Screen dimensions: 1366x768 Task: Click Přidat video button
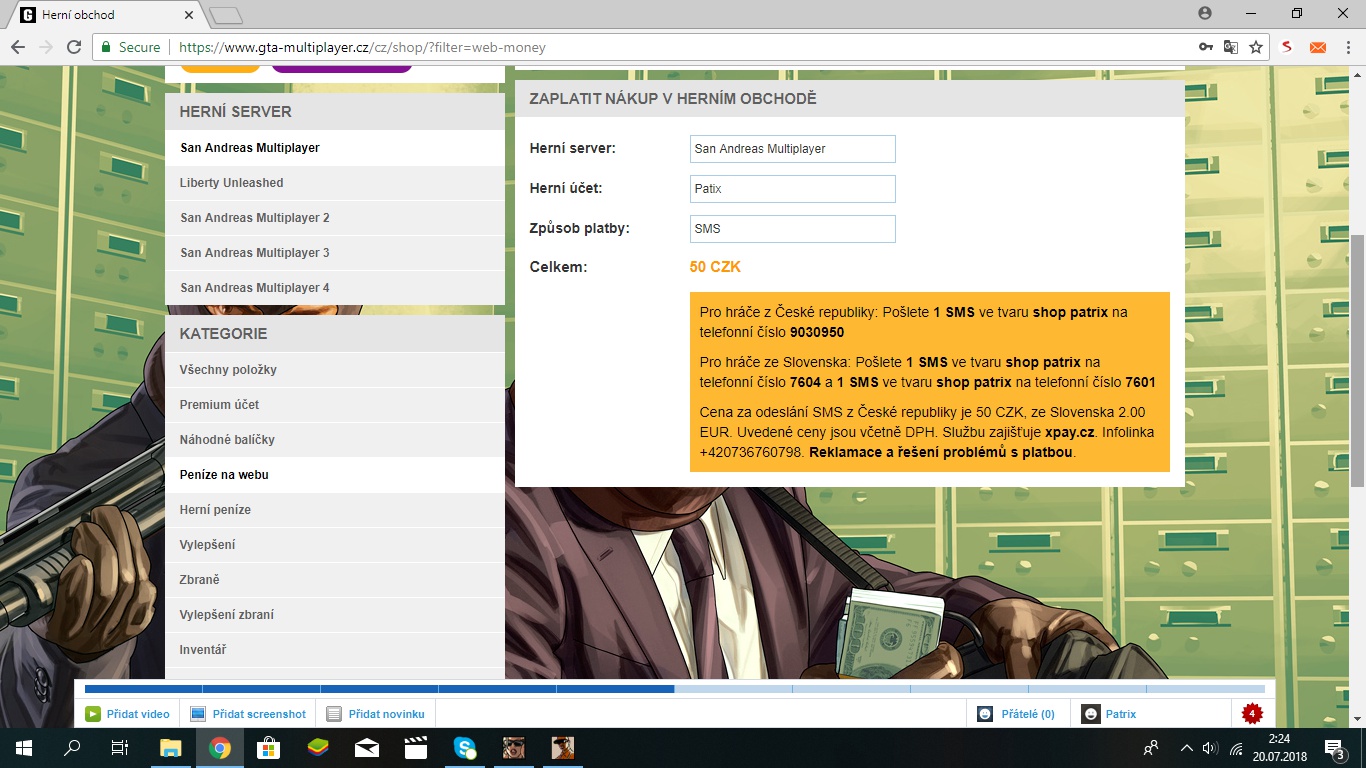pyautogui.click(x=128, y=714)
